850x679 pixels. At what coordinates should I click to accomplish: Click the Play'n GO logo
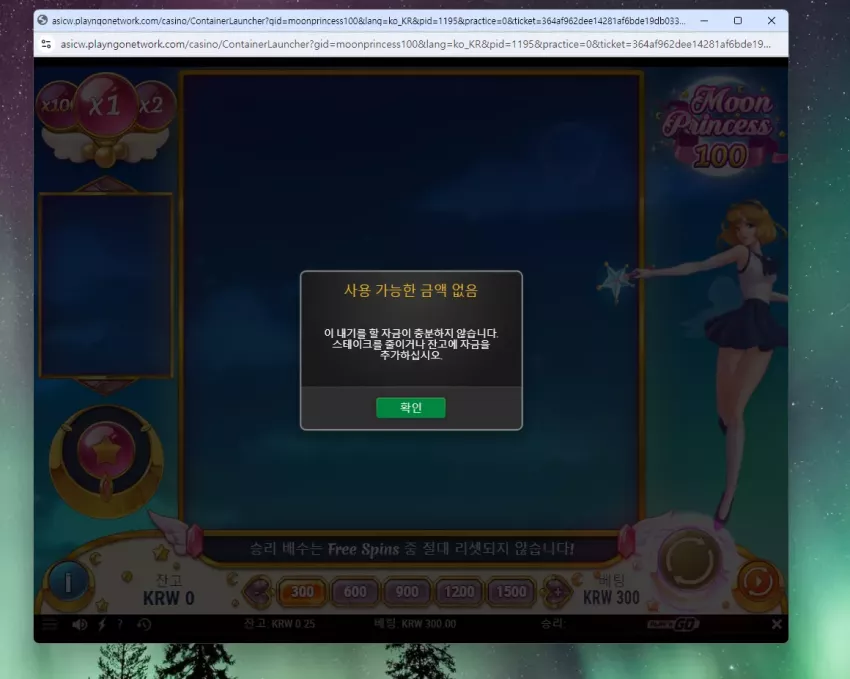tap(673, 624)
